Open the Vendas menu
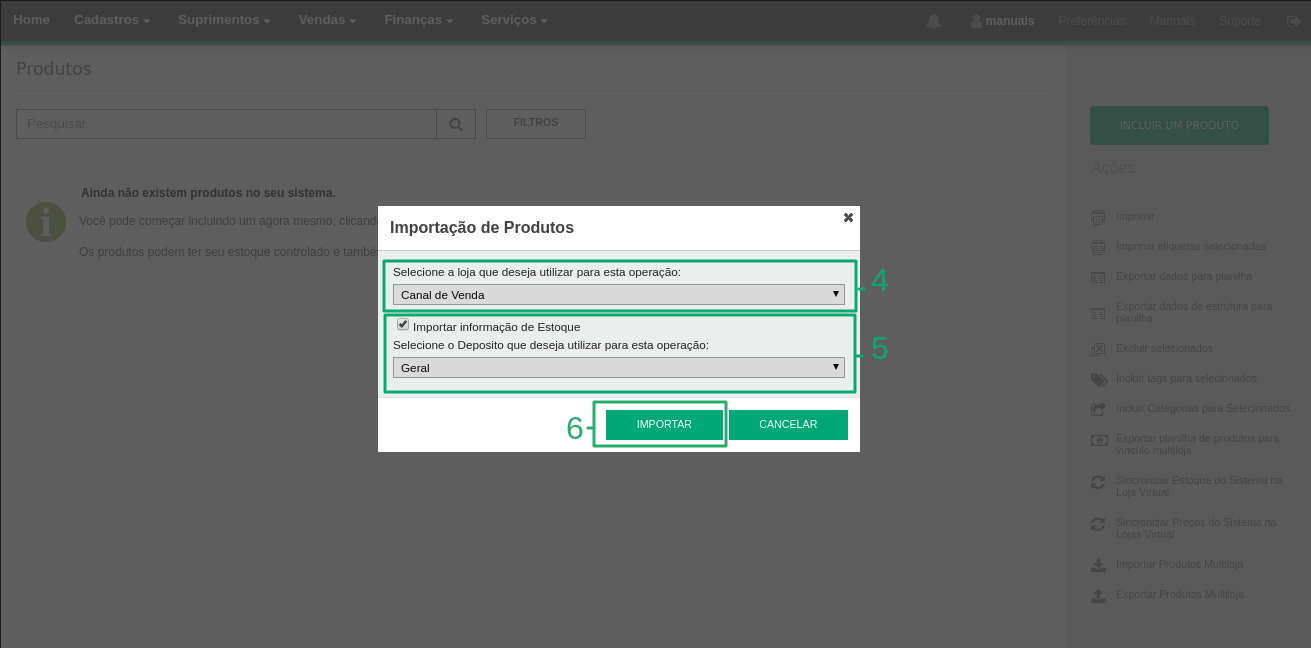The image size is (1311, 648). [x=327, y=20]
